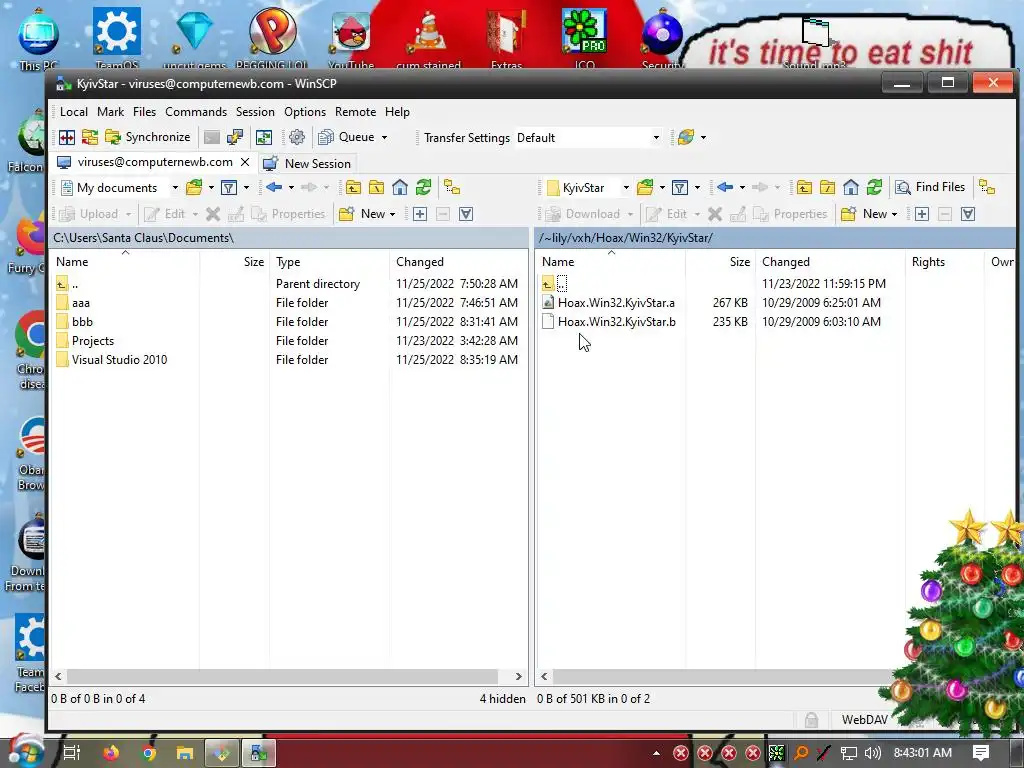Viewport: 1024px width, 768px height.
Task: Expand the Queue dropdown arrow
Action: pyautogui.click(x=385, y=137)
